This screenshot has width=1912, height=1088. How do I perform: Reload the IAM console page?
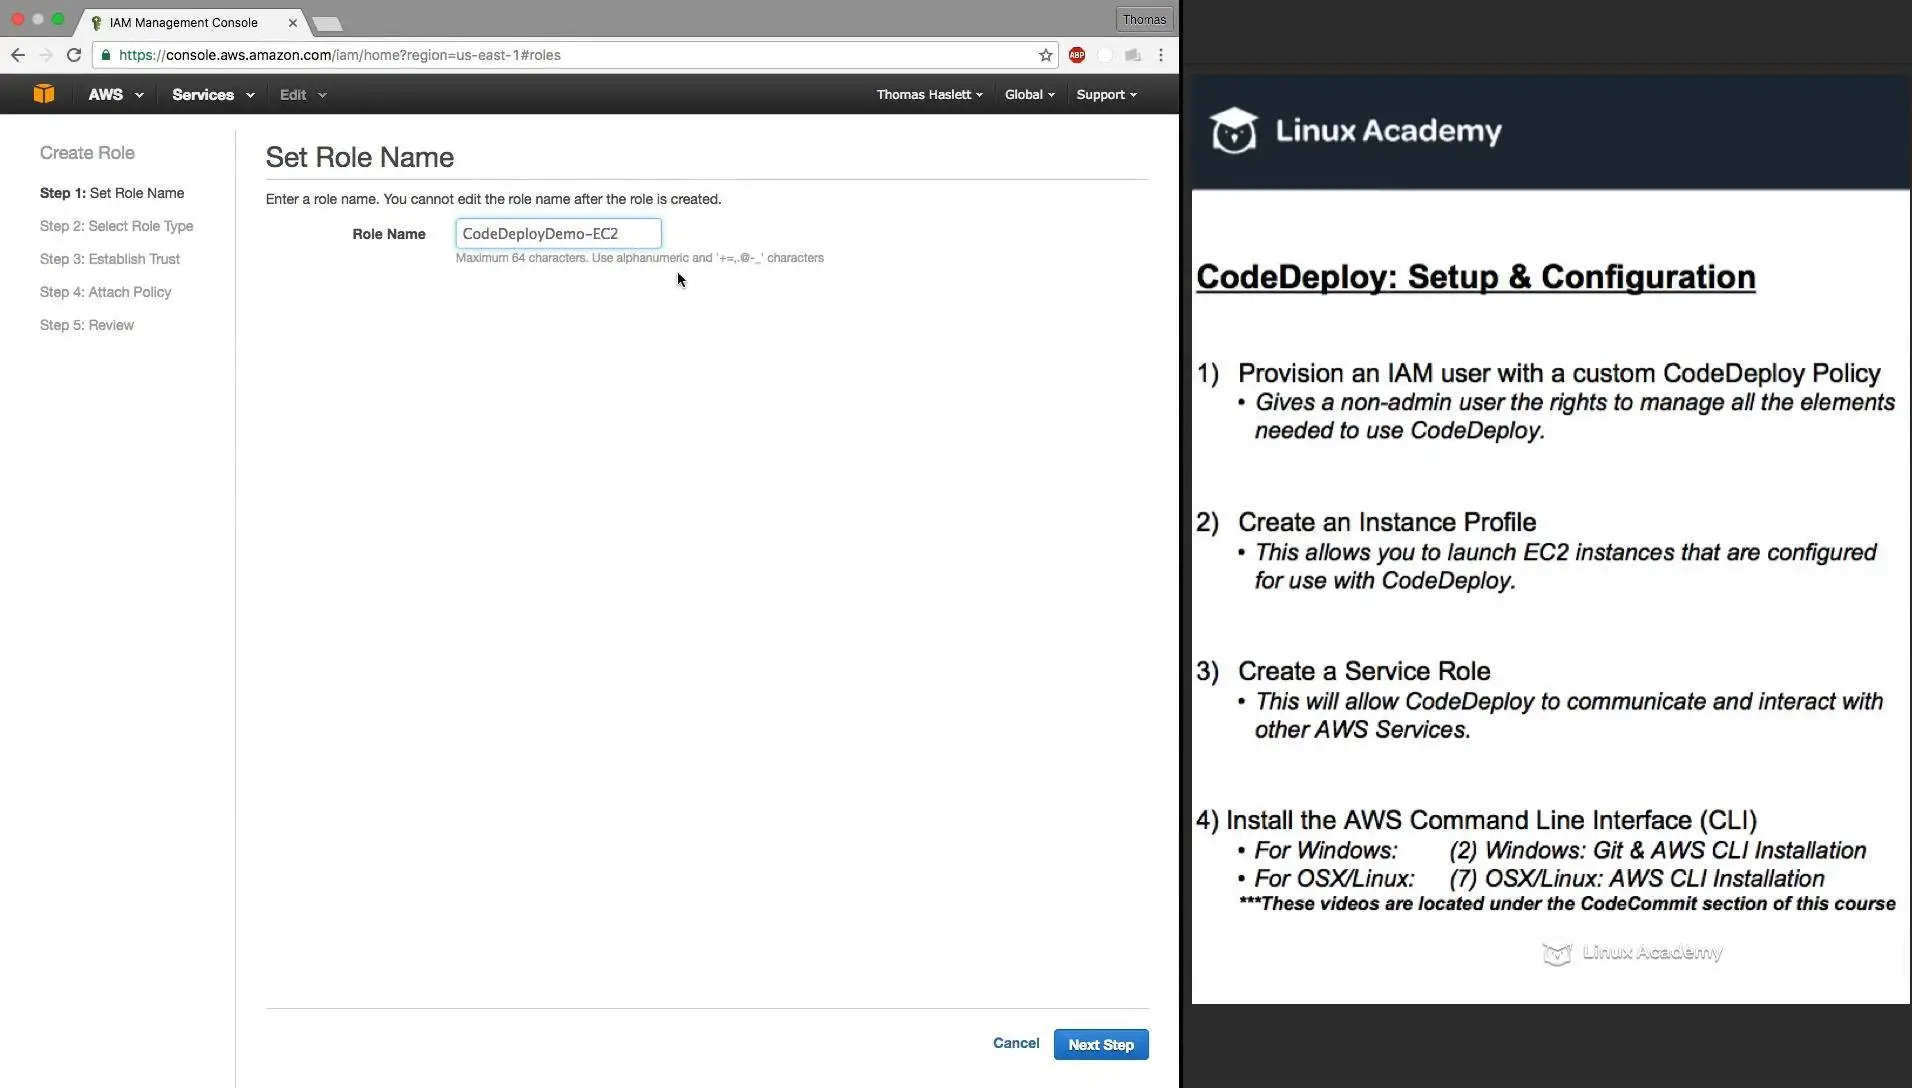[74, 55]
